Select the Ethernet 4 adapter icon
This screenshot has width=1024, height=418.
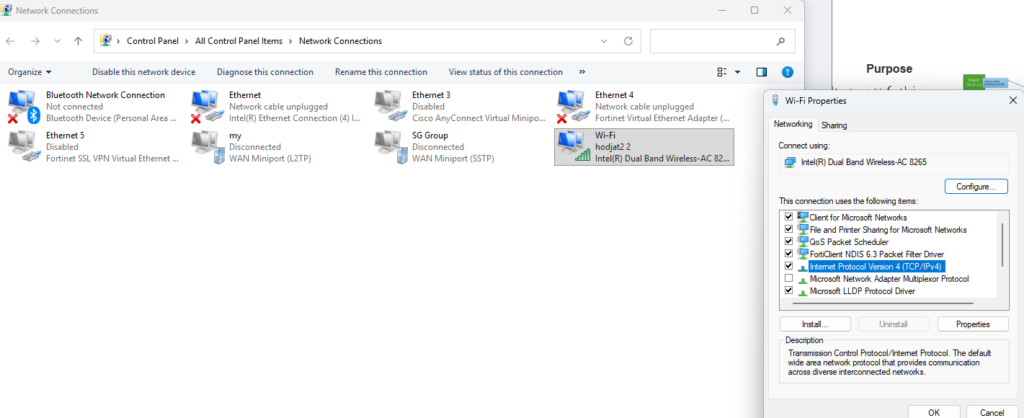[x=573, y=107]
